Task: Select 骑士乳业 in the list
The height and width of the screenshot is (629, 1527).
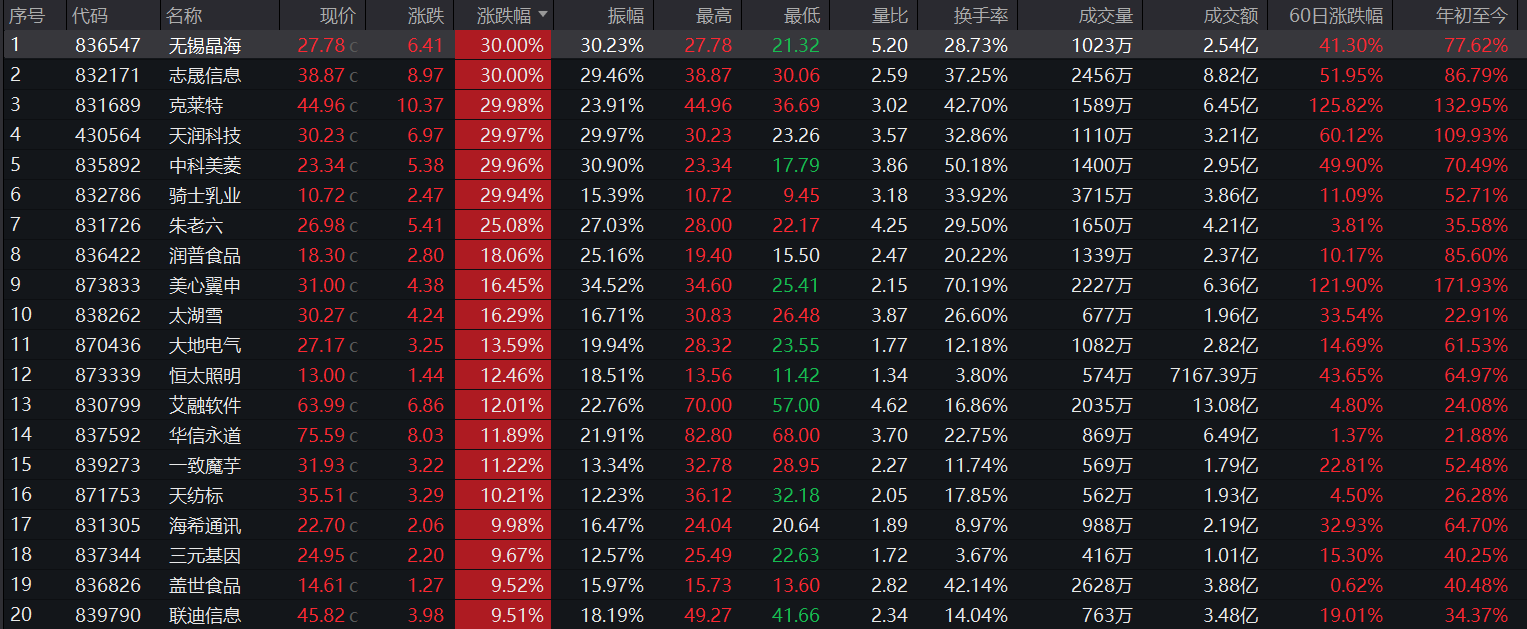Action: [x=205, y=195]
